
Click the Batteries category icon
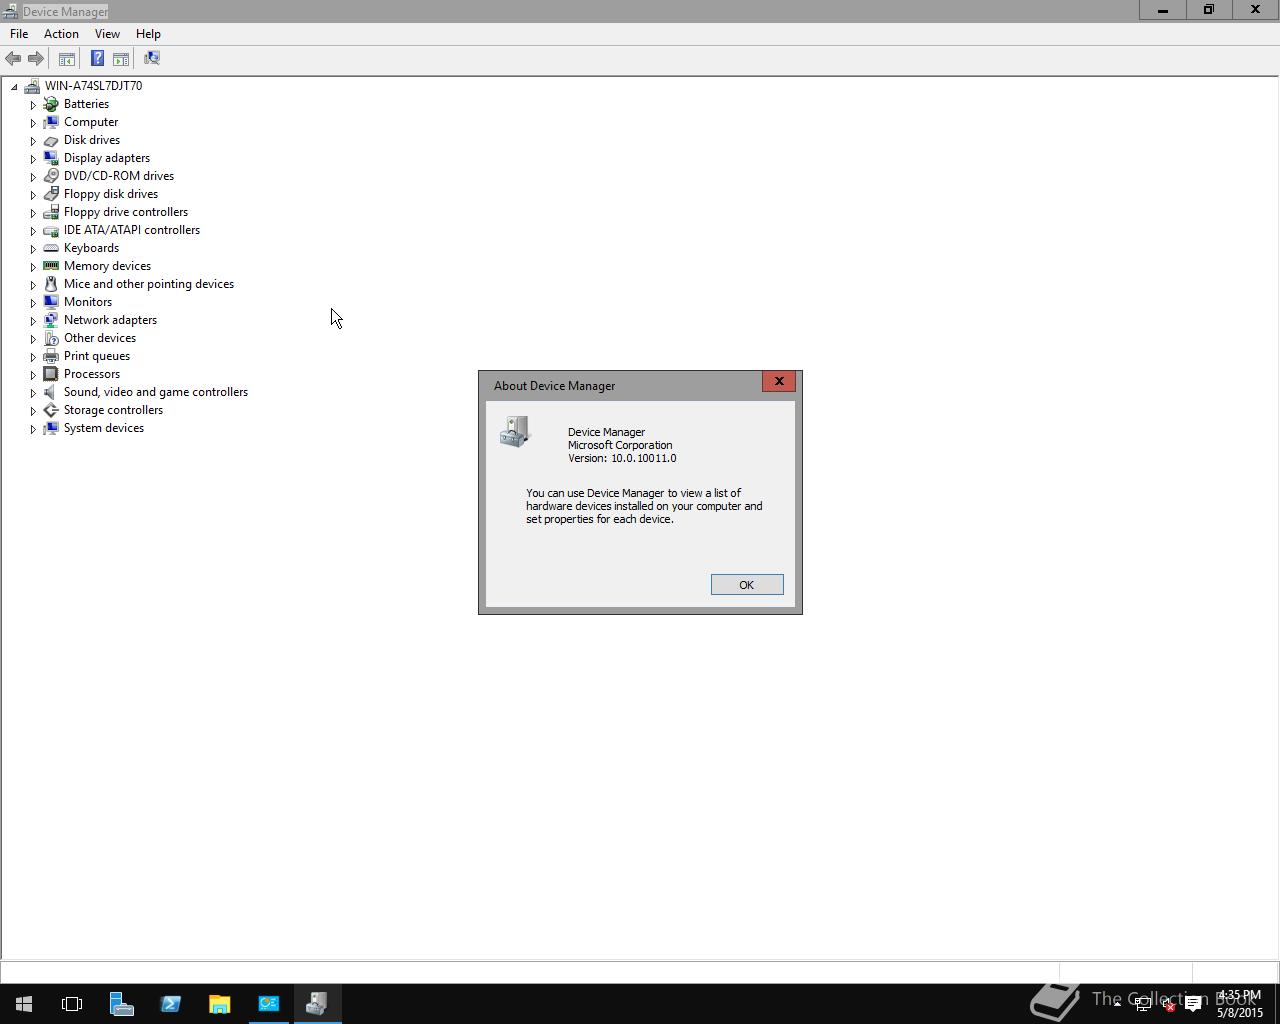pyautogui.click(x=51, y=104)
